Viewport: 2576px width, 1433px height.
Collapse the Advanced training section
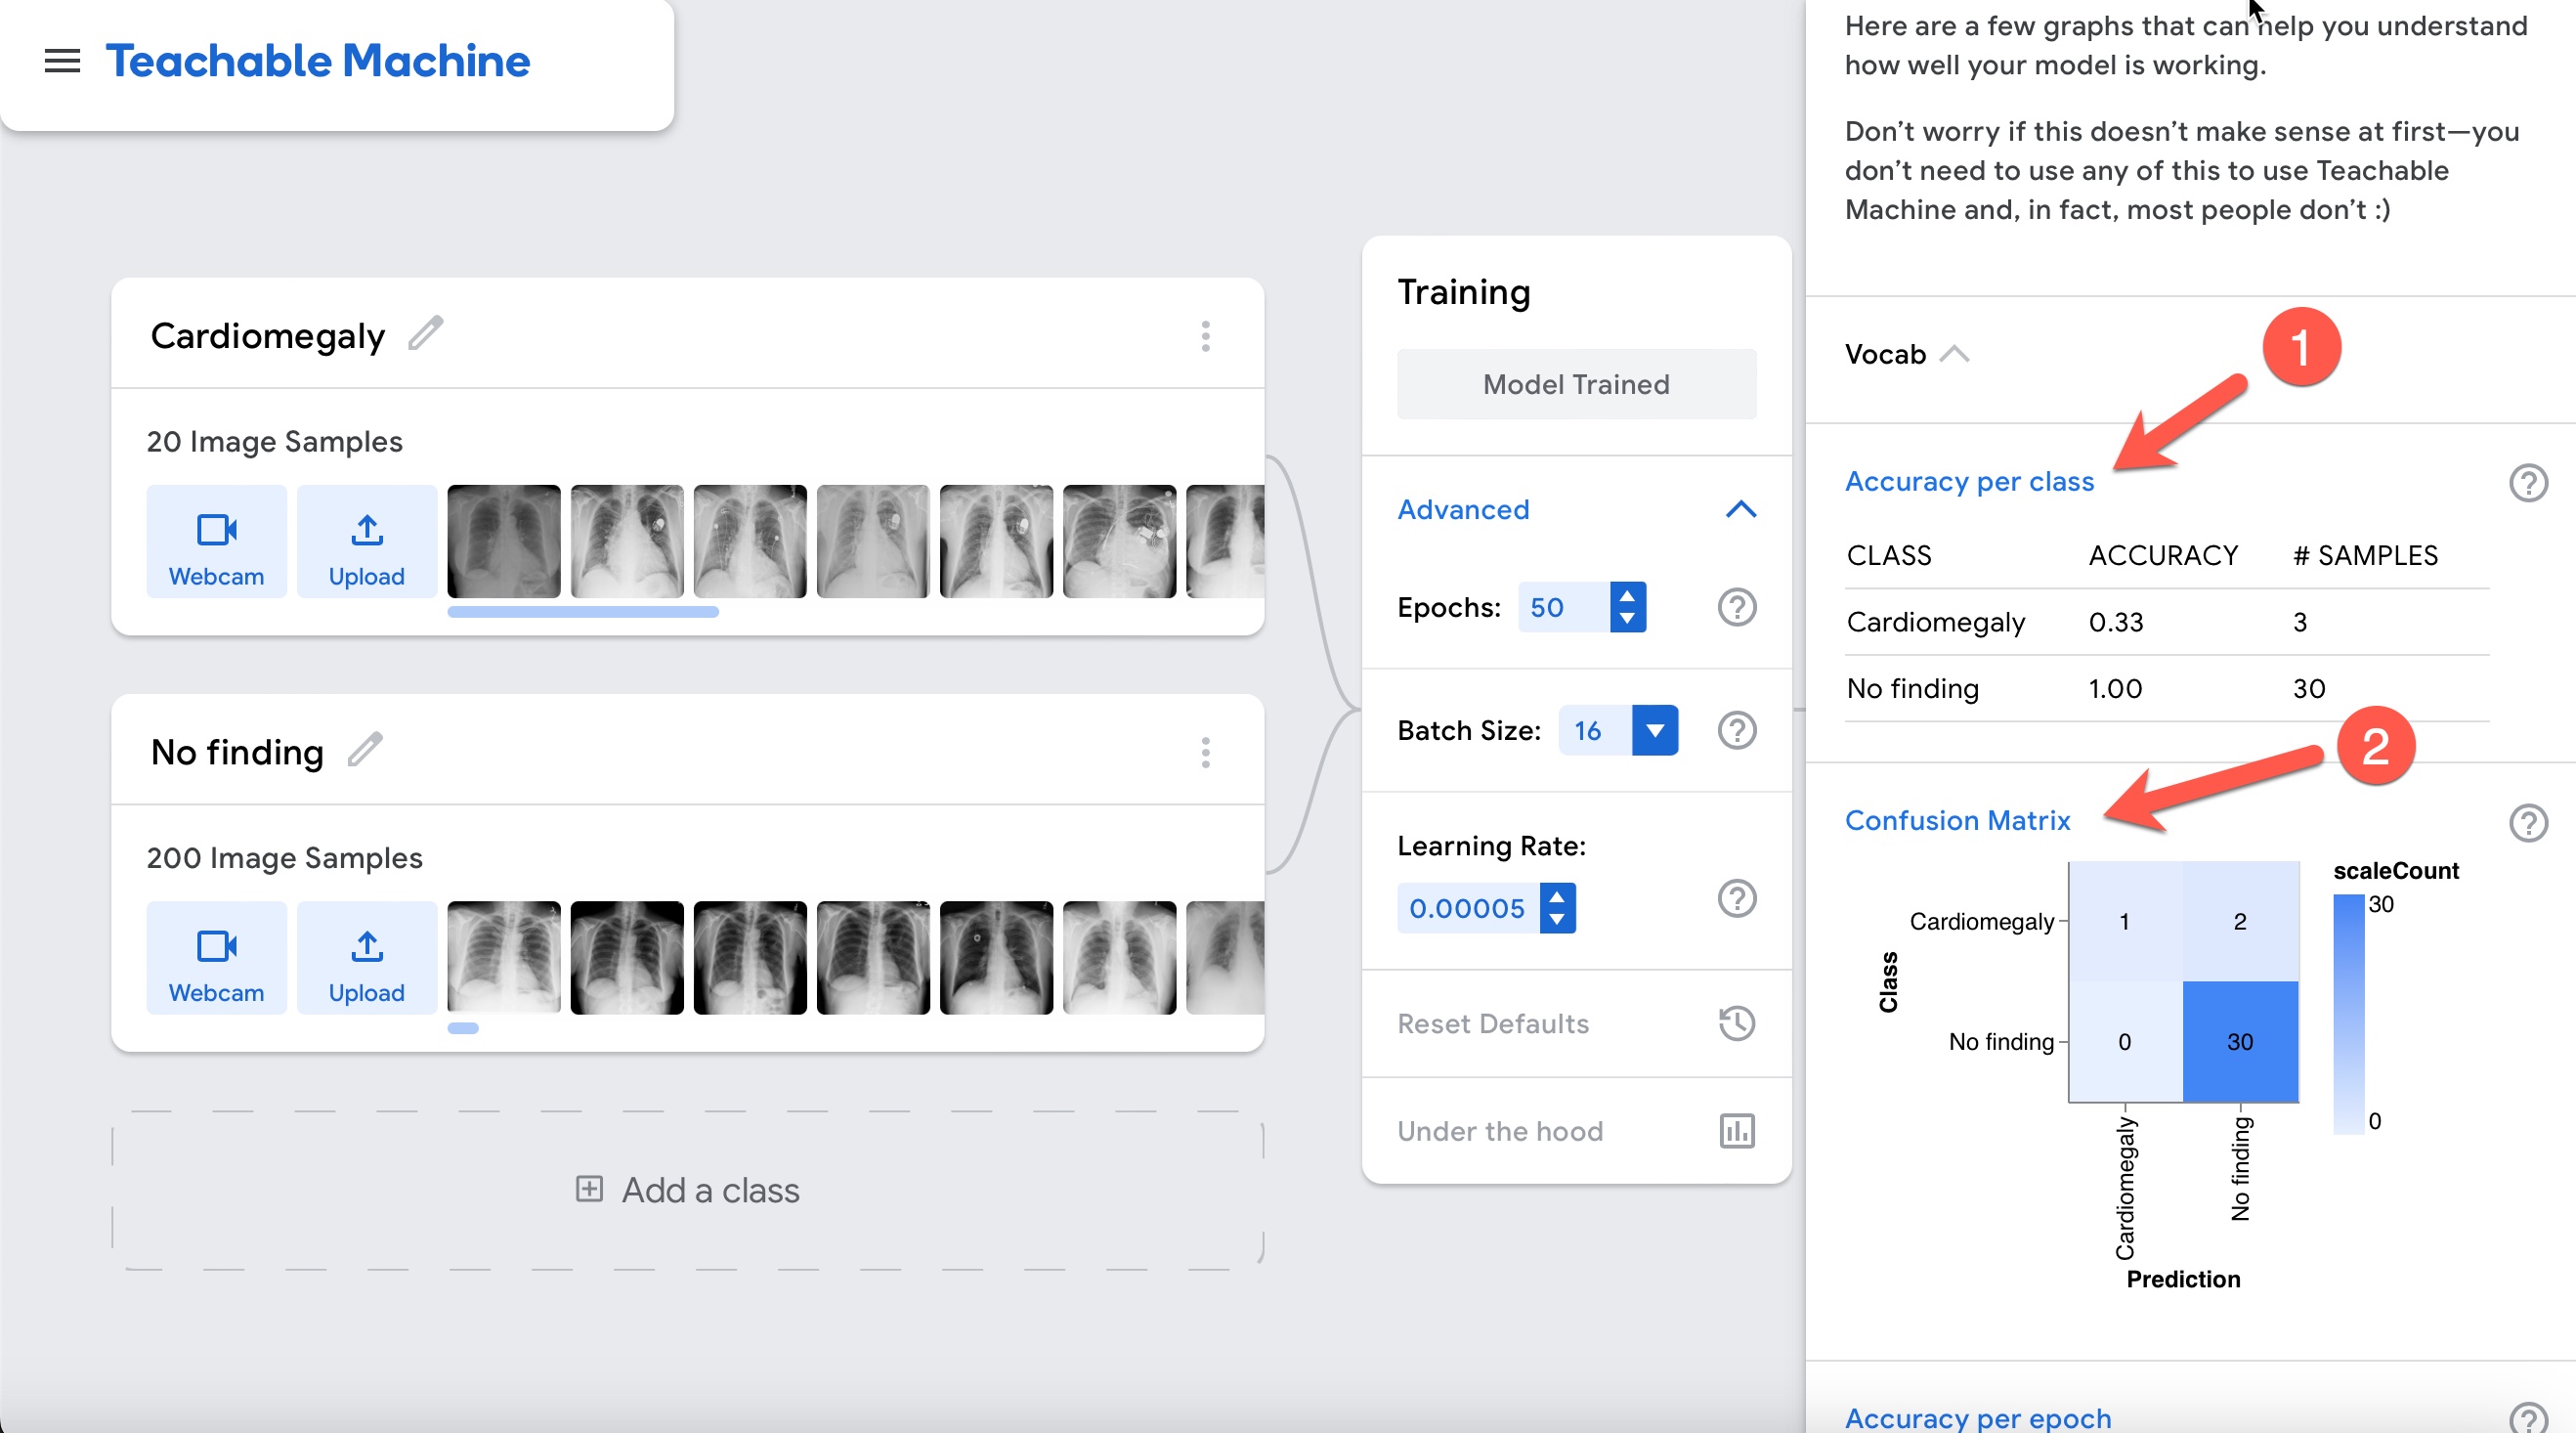coord(1740,510)
